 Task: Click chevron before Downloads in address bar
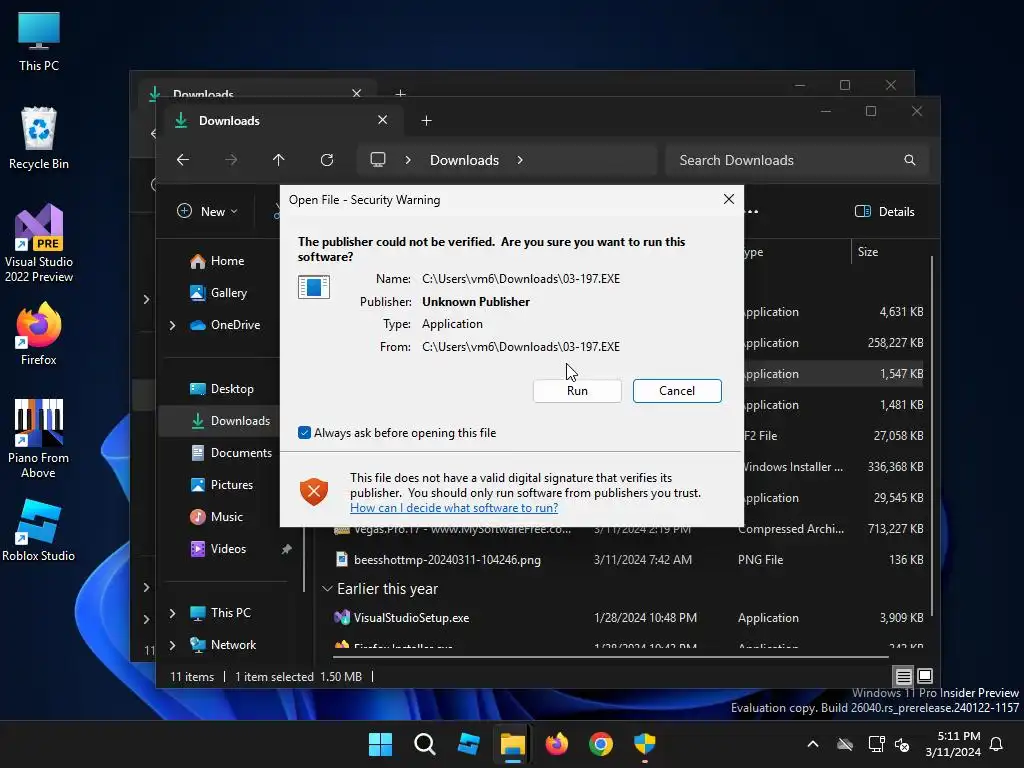click(x=408, y=160)
